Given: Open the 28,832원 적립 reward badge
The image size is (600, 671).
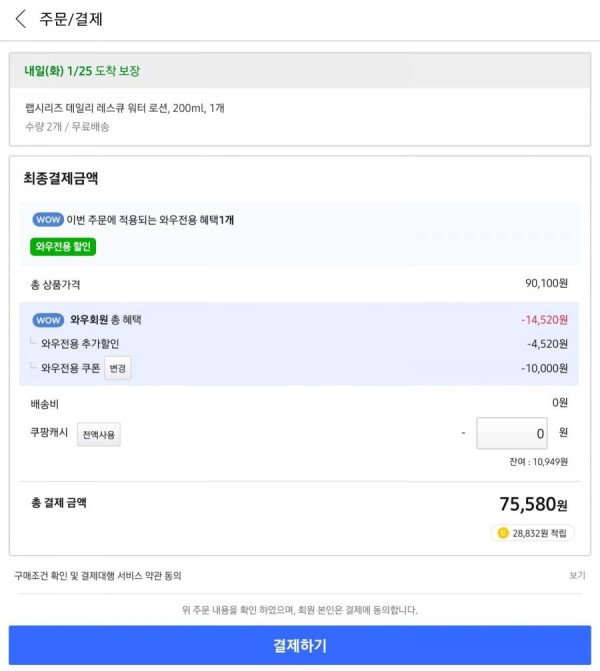Looking at the screenshot, I should click(532, 533).
